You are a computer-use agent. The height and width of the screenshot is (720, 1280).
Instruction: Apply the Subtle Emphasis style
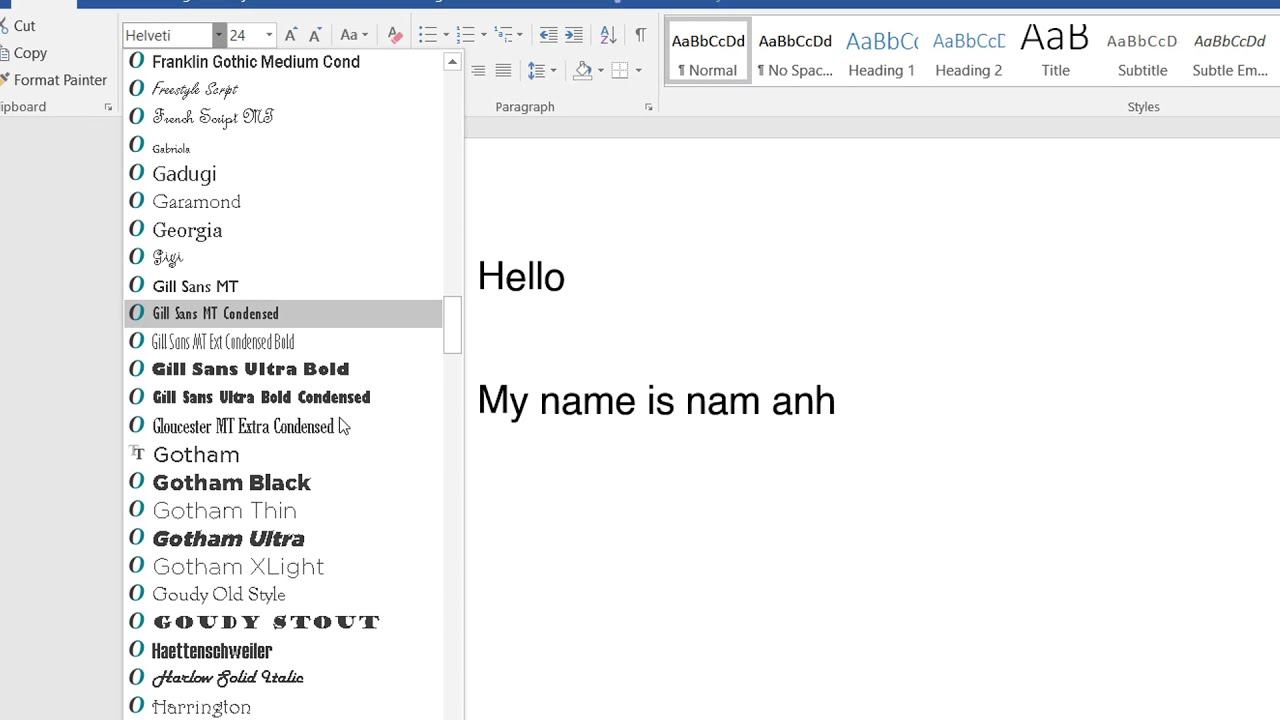point(1230,52)
